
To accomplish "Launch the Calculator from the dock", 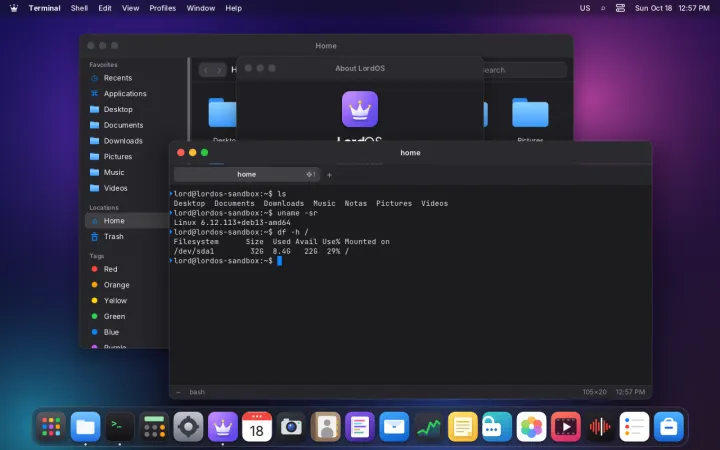I will pos(154,427).
